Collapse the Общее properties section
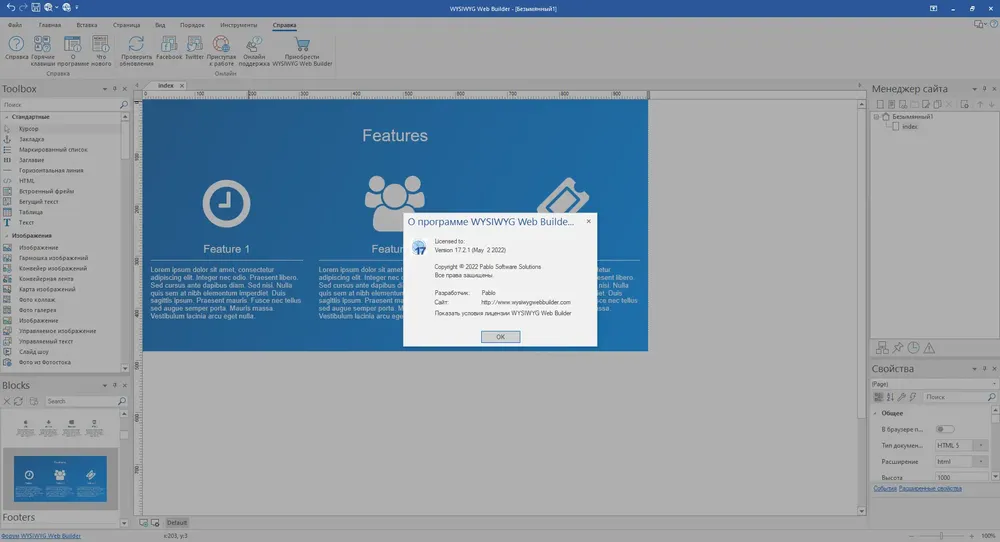 tap(875, 413)
